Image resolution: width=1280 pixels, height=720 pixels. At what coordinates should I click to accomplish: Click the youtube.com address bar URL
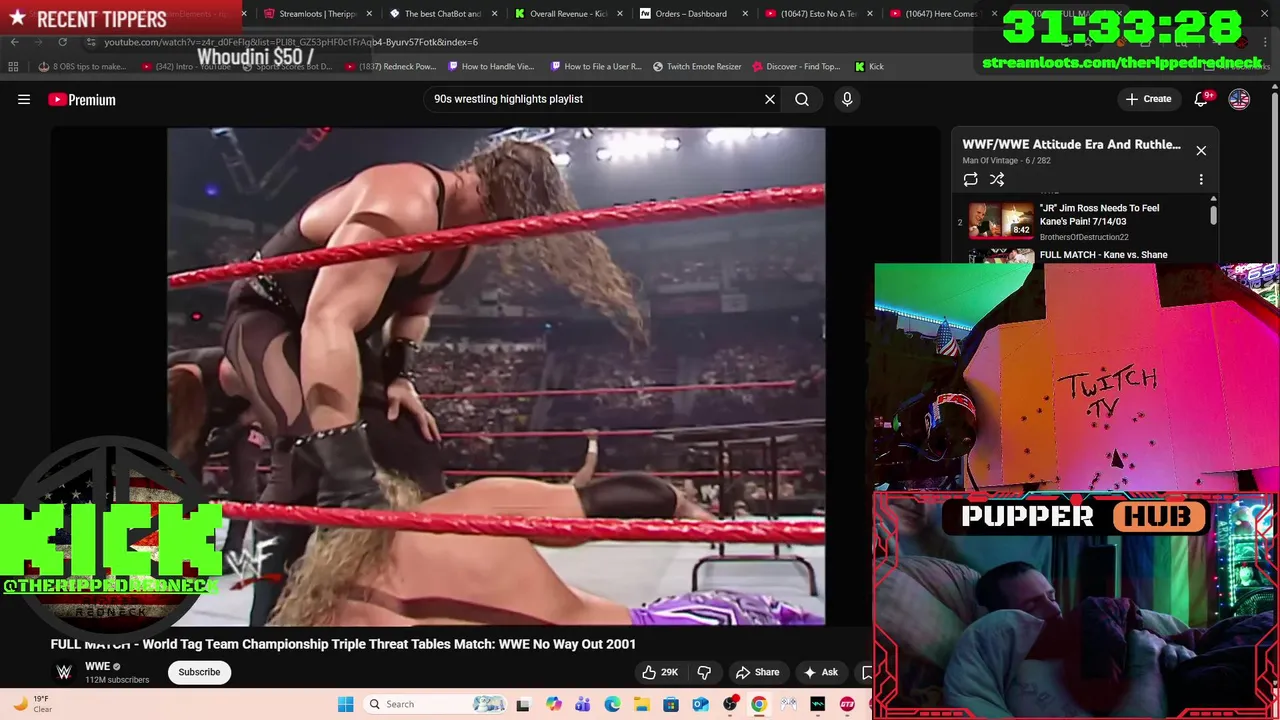[x=290, y=42]
